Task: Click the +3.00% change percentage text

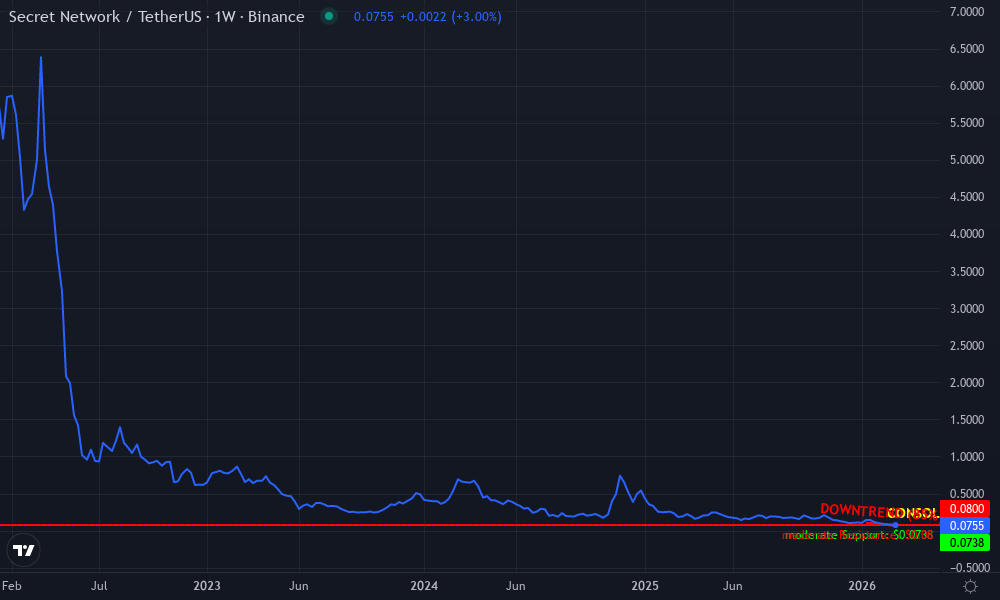Action: [x=477, y=17]
